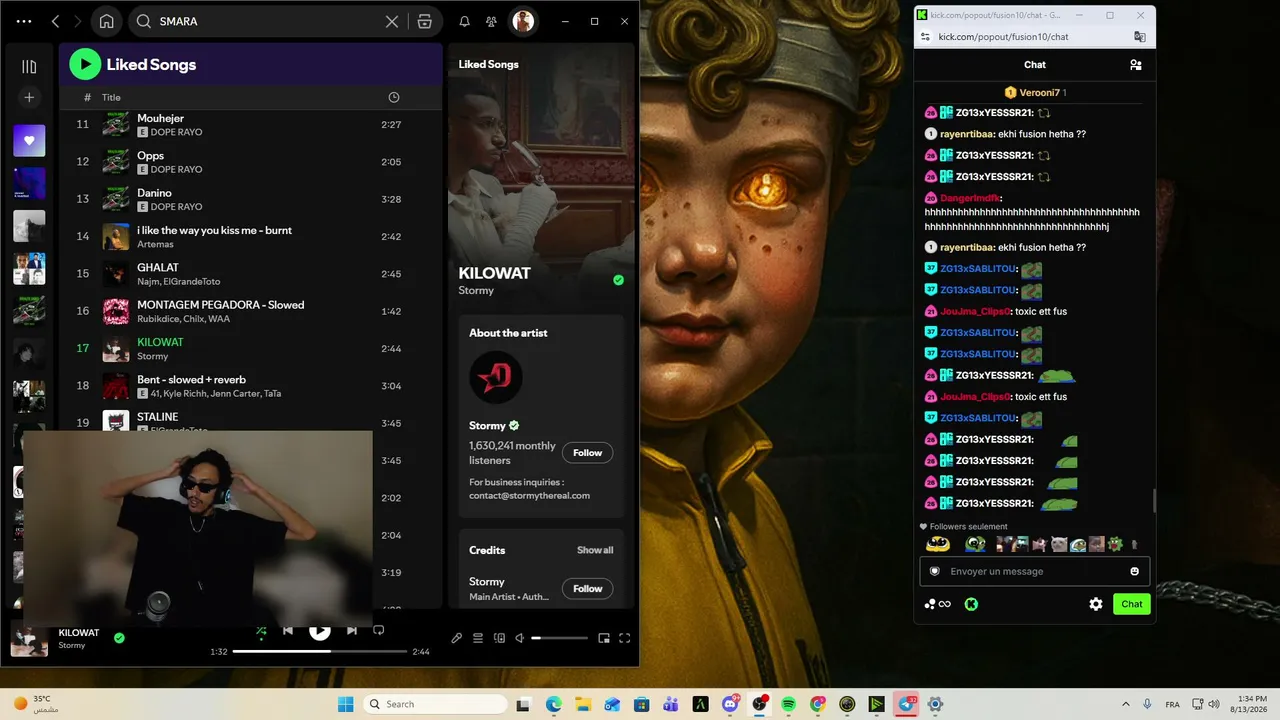1280x720 pixels.
Task: Seek within the song progress bar
Action: click(320, 651)
